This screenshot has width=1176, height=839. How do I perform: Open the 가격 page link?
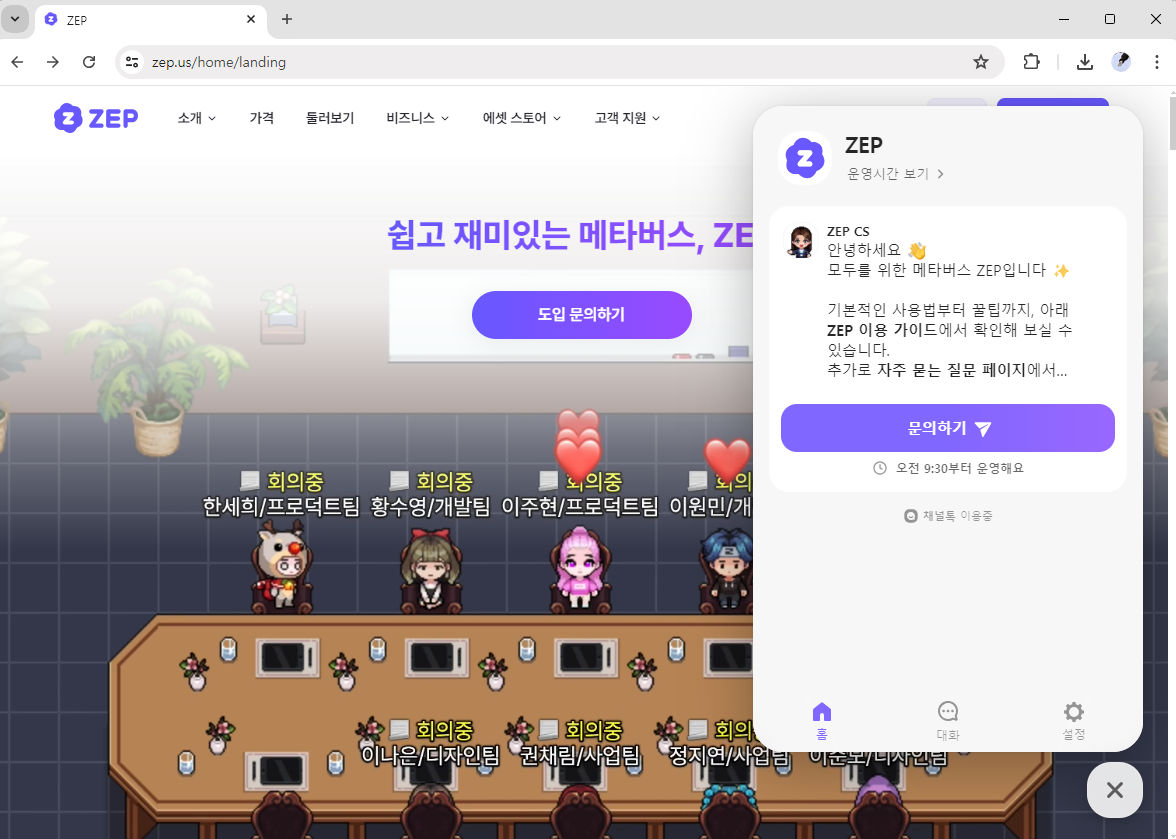pos(262,118)
